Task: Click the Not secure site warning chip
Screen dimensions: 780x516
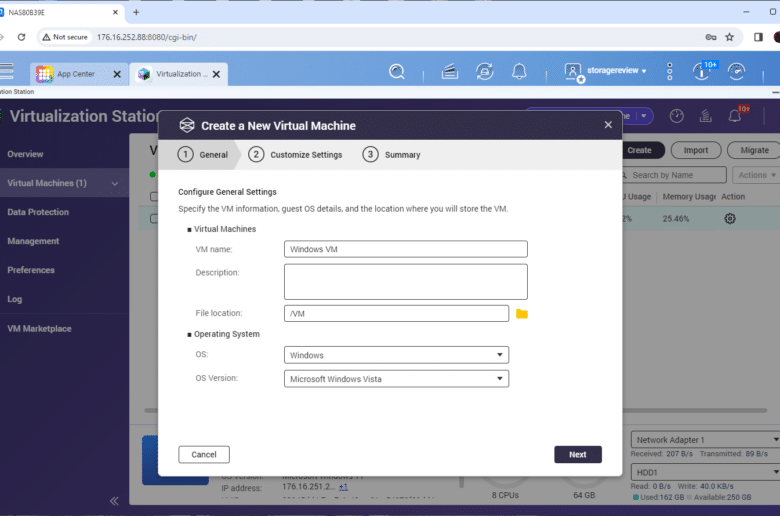Action: [65, 37]
